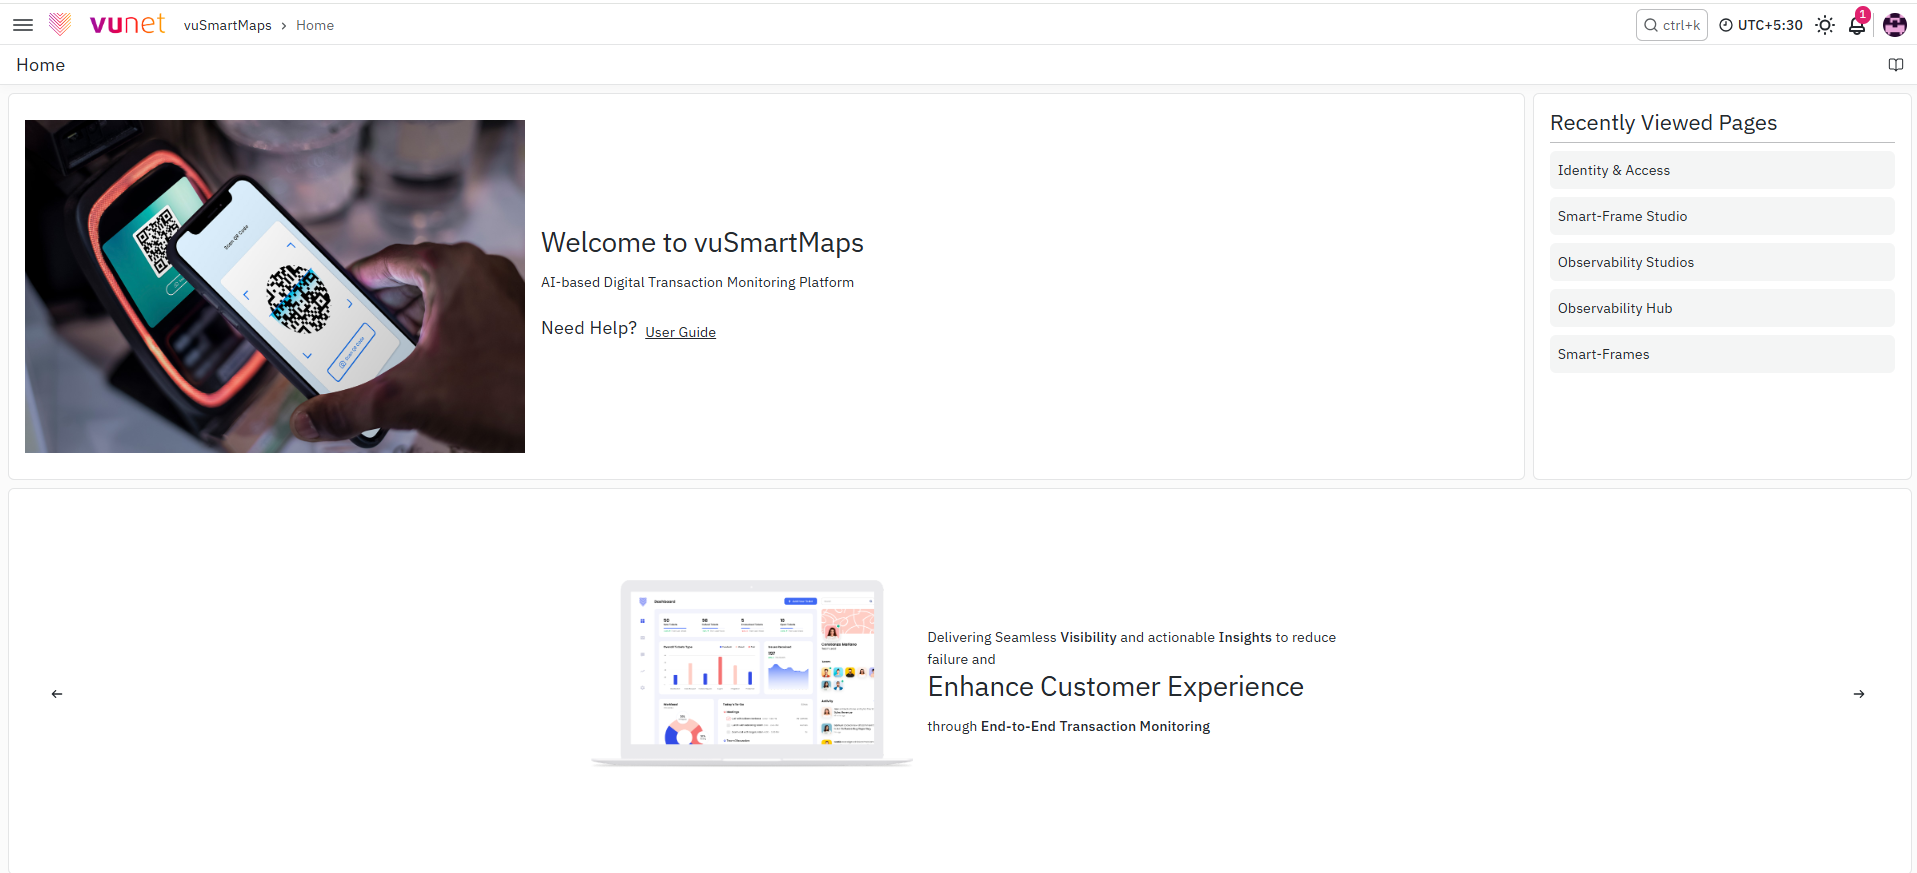Image resolution: width=1917 pixels, height=873 pixels.
Task: Click the QR payment welcome image
Action: (x=275, y=286)
